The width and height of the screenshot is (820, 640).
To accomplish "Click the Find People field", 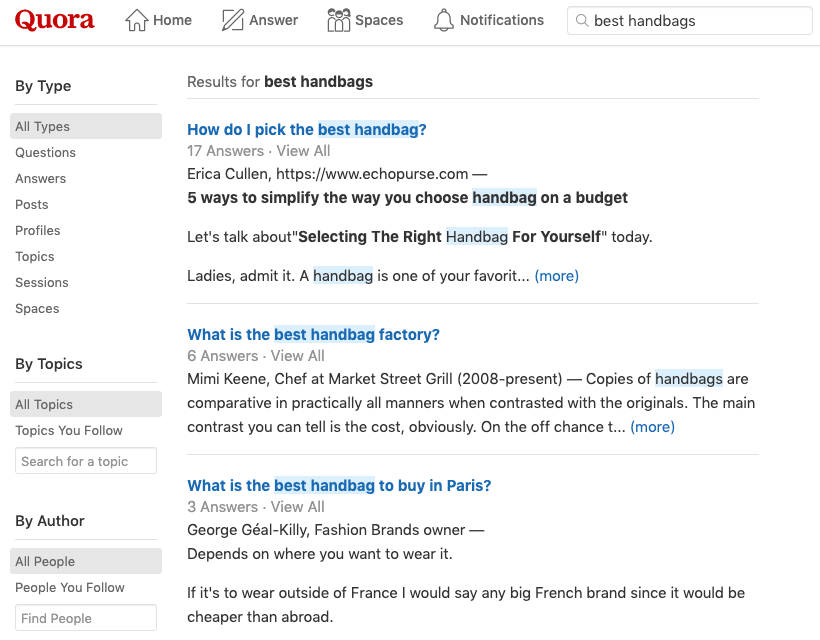I will (x=86, y=618).
